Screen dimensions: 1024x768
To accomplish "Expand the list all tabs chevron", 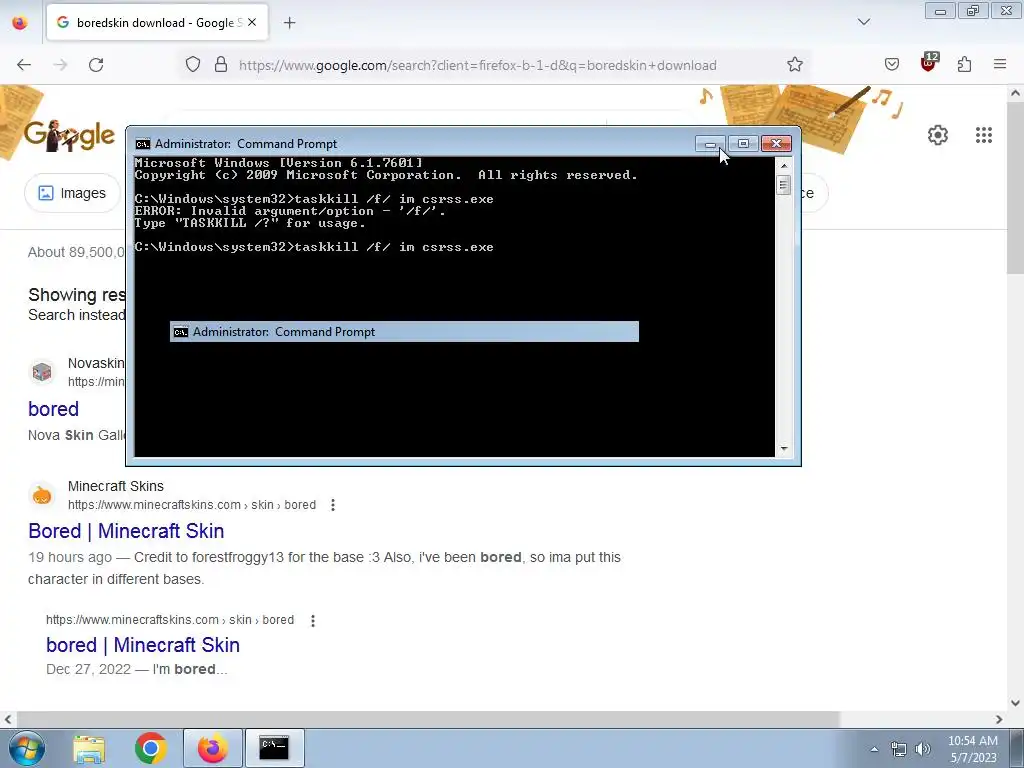I will click(864, 22).
